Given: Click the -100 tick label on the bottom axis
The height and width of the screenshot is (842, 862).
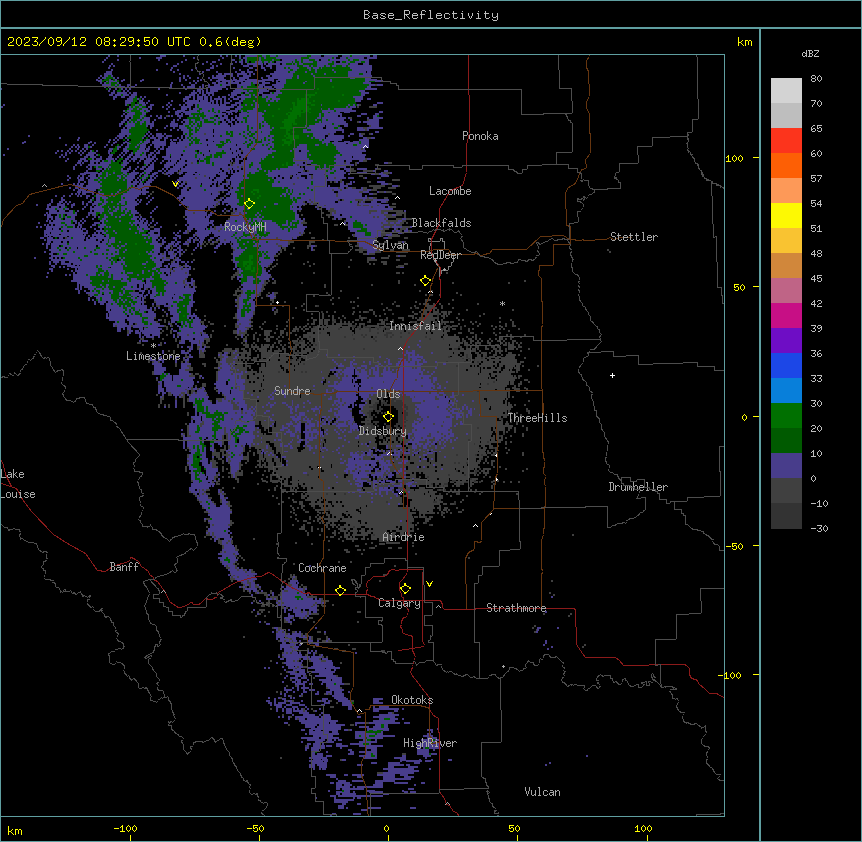Looking at the screenshot, I should point(125,828).
